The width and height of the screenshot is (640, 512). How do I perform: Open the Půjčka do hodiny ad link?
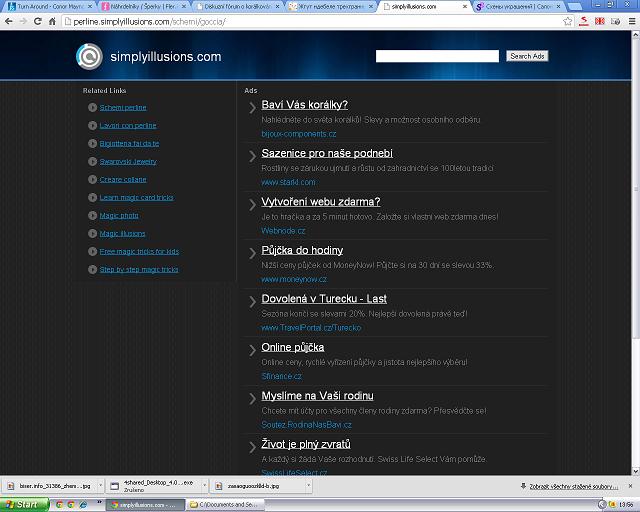[302, 250]
